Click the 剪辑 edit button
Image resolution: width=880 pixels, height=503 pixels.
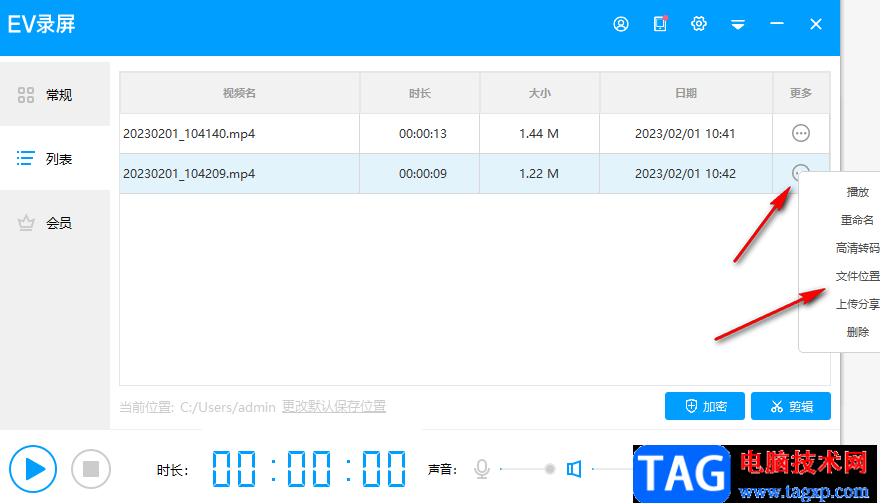point(791,406)
